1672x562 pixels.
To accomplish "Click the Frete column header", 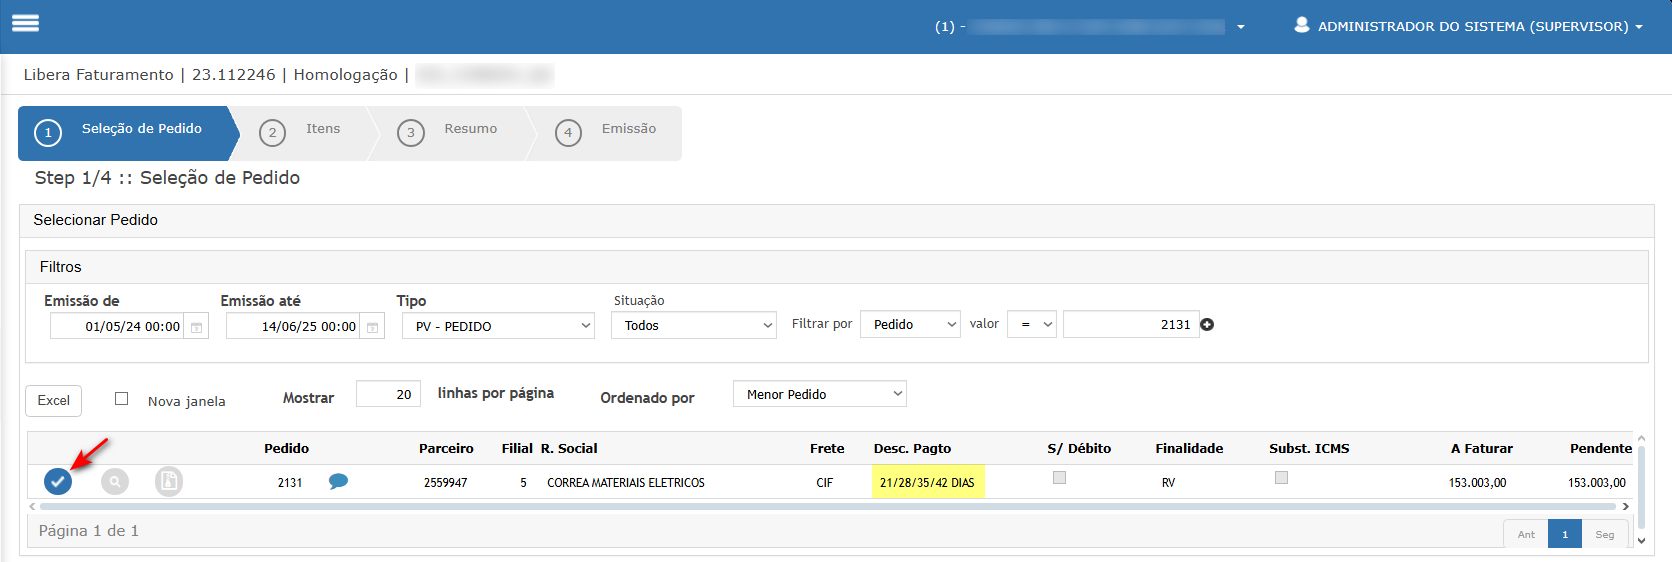I will (x=827, y=448).
